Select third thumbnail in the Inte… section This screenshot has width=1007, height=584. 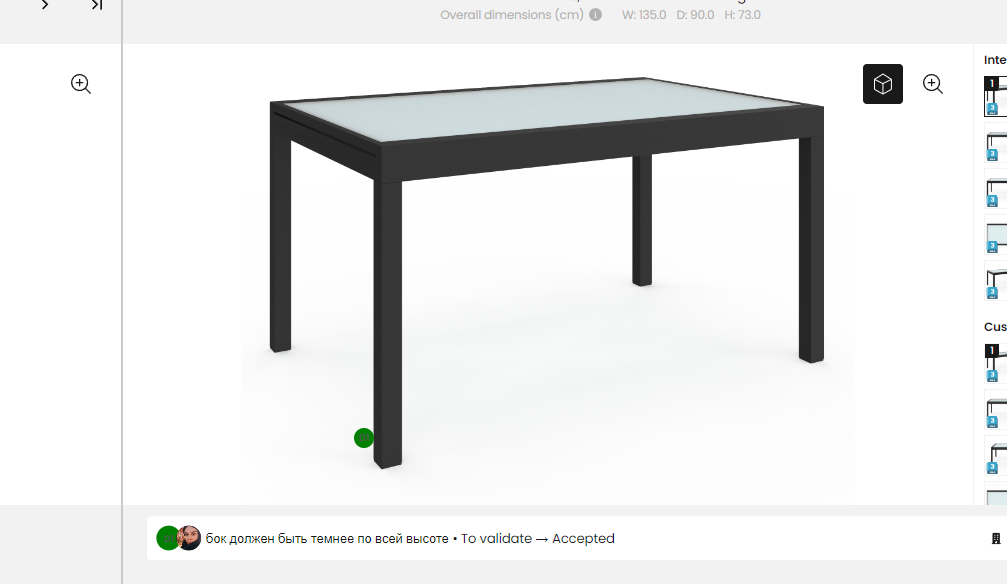(996, 189)
